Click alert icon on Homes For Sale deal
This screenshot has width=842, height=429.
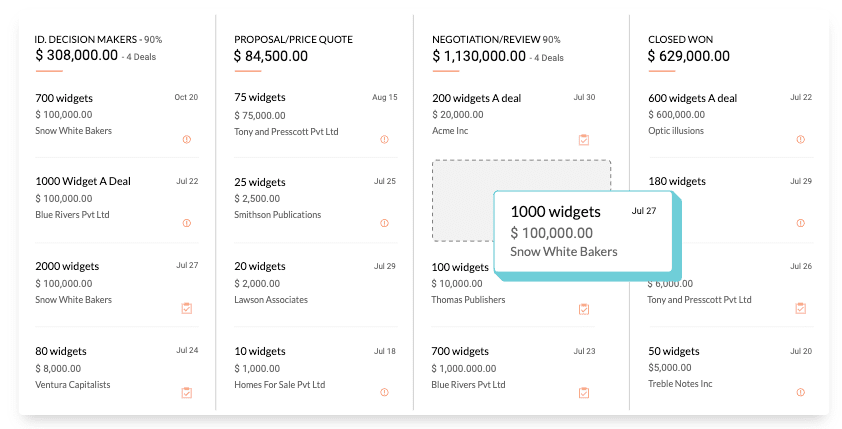coord(384,392)
